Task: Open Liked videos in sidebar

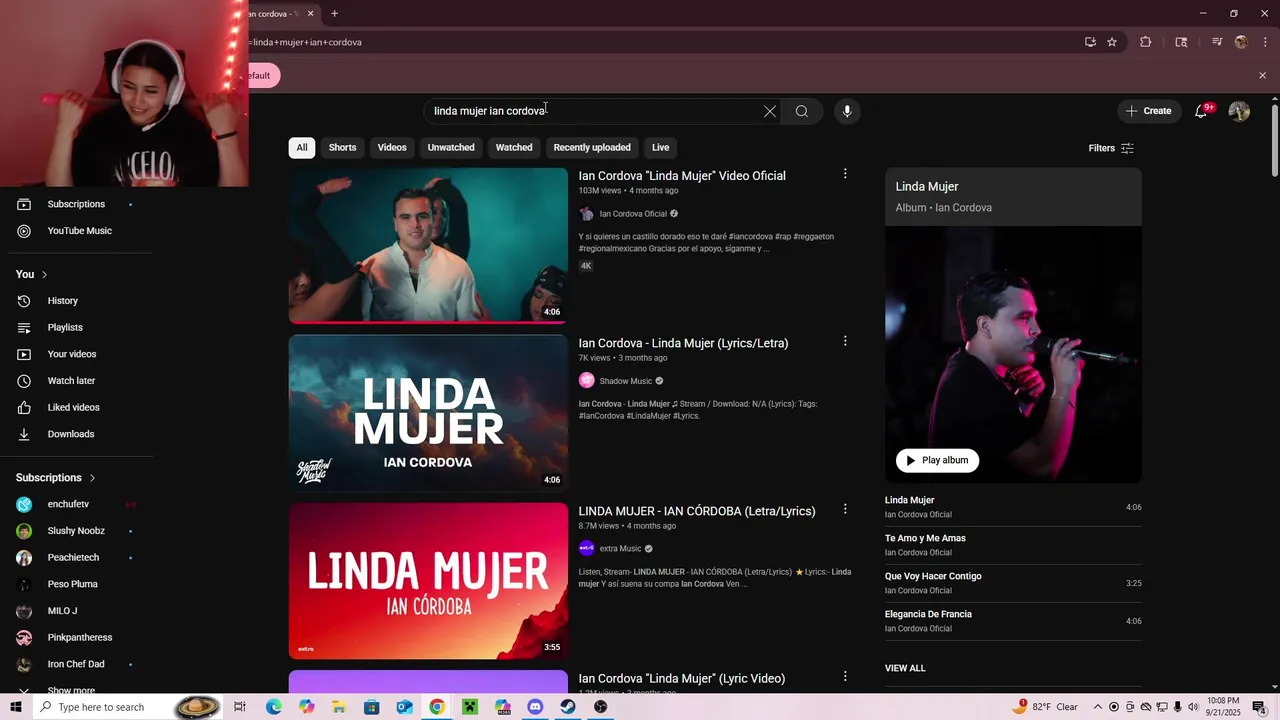Action: [x=76, y=408]
